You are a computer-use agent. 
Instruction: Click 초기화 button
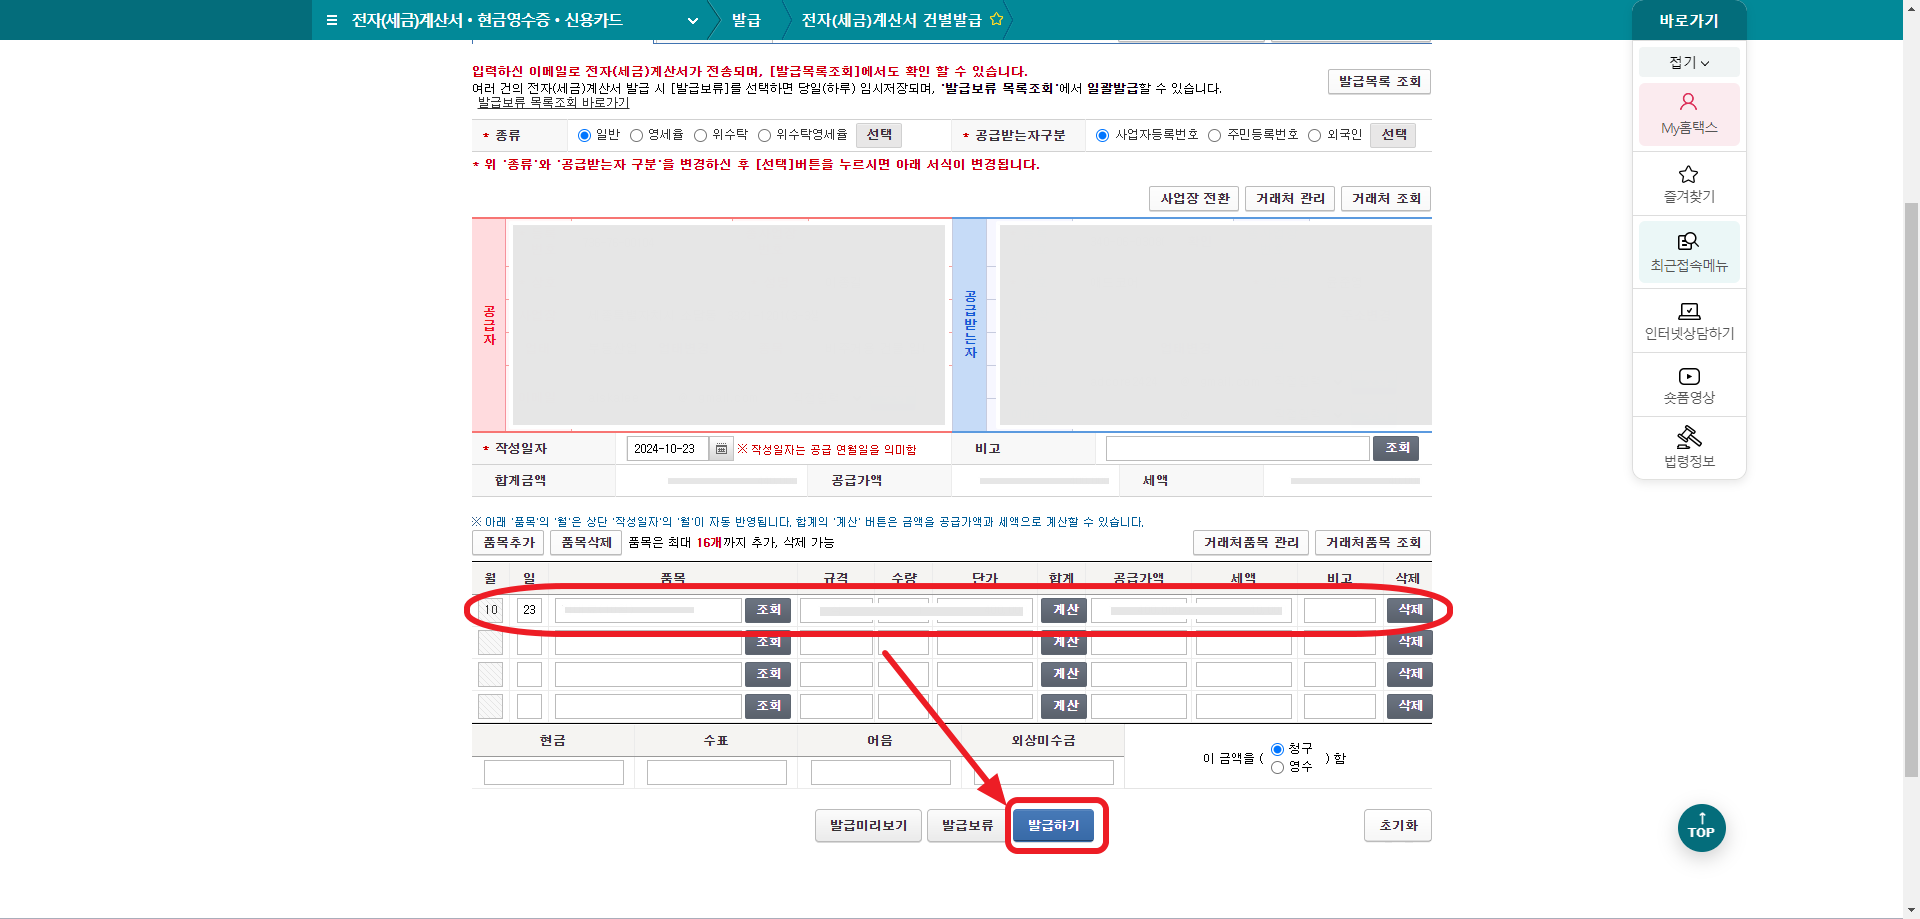[x=1398, y=826]
